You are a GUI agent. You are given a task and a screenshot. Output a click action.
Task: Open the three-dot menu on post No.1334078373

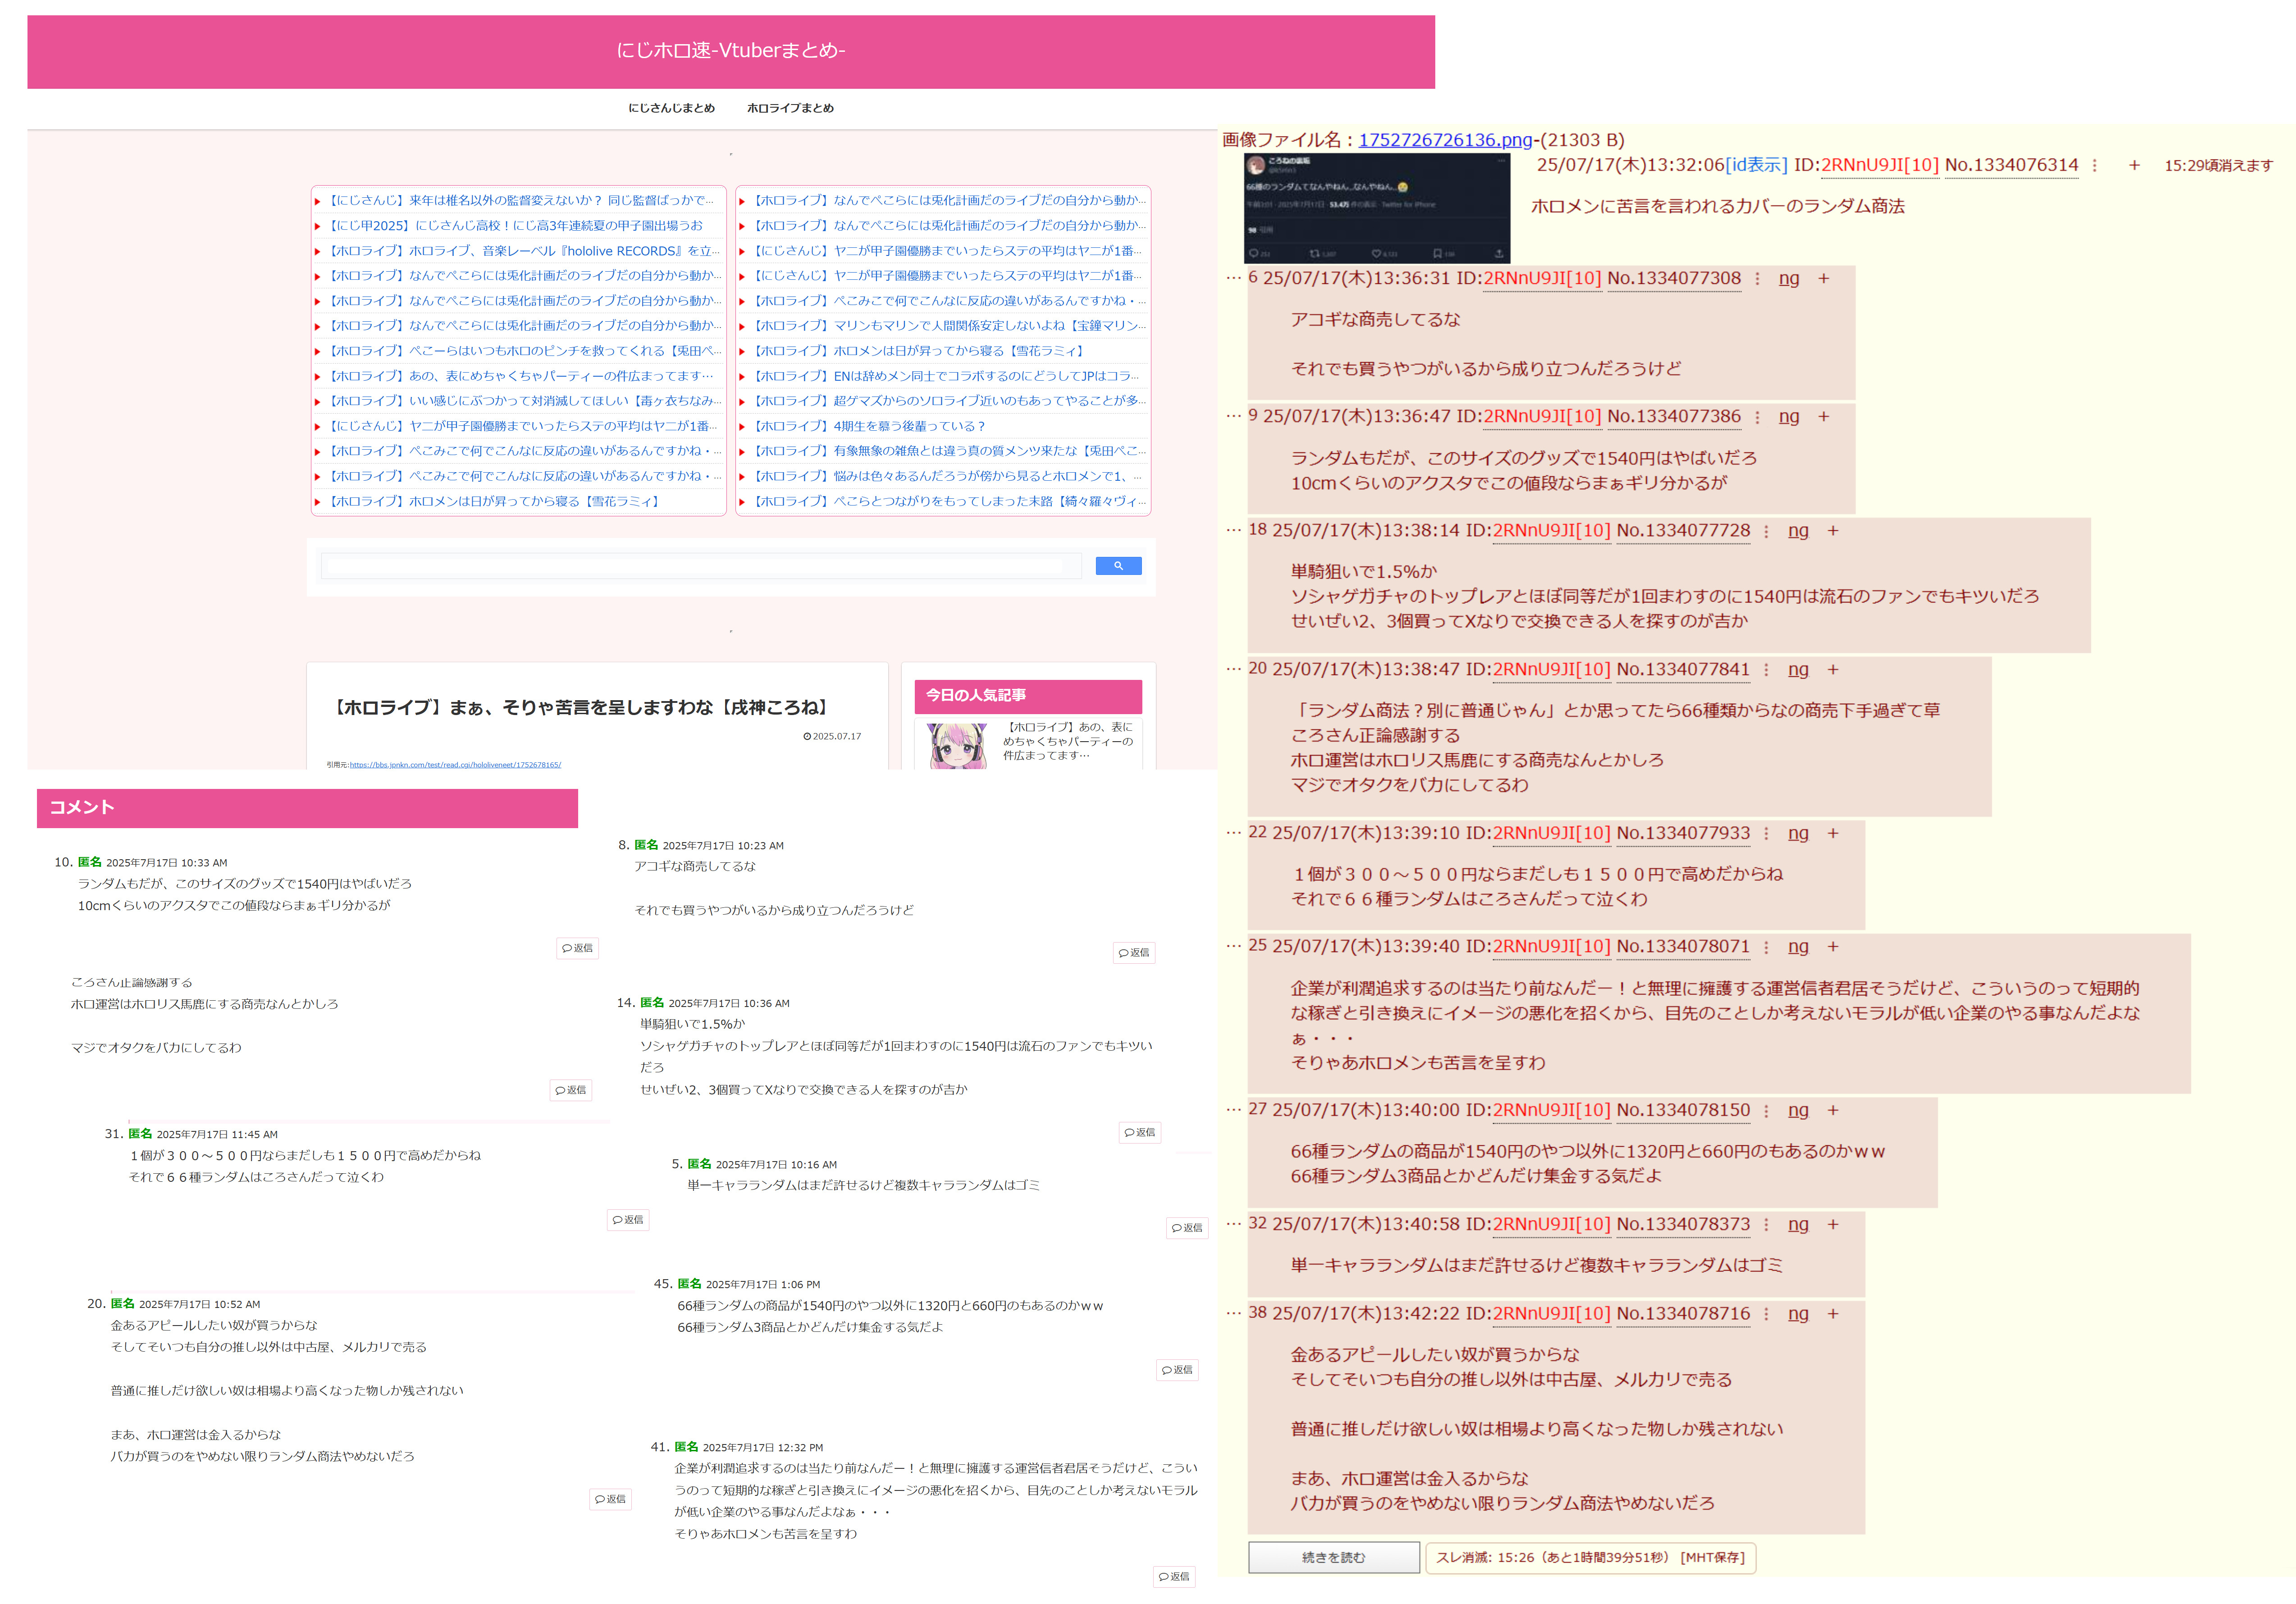coord(1766,1225)
